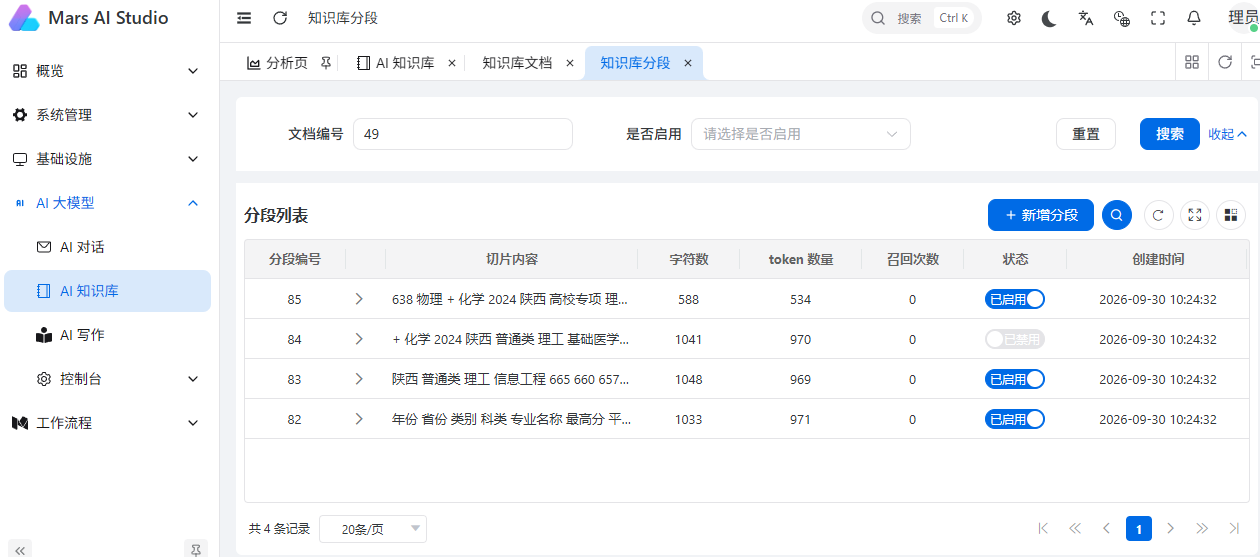Viewport: 1260px width, 557px height.
Task: Click the 分段编号 column header
Action: pos(295,259)
